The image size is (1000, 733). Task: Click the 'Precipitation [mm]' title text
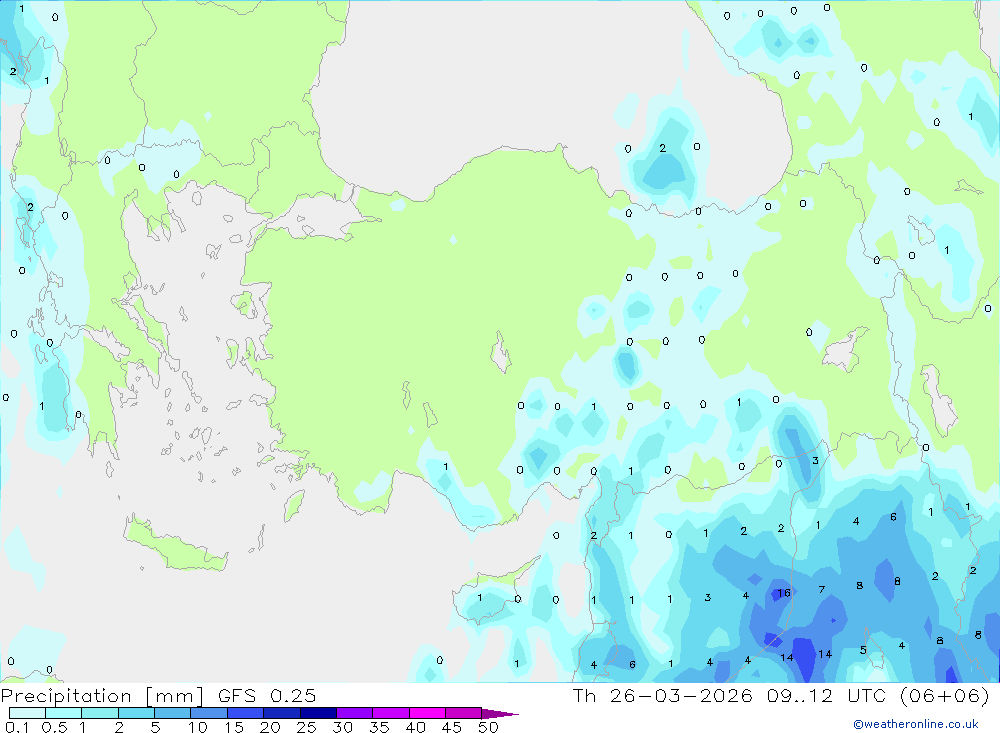point(102,696)
